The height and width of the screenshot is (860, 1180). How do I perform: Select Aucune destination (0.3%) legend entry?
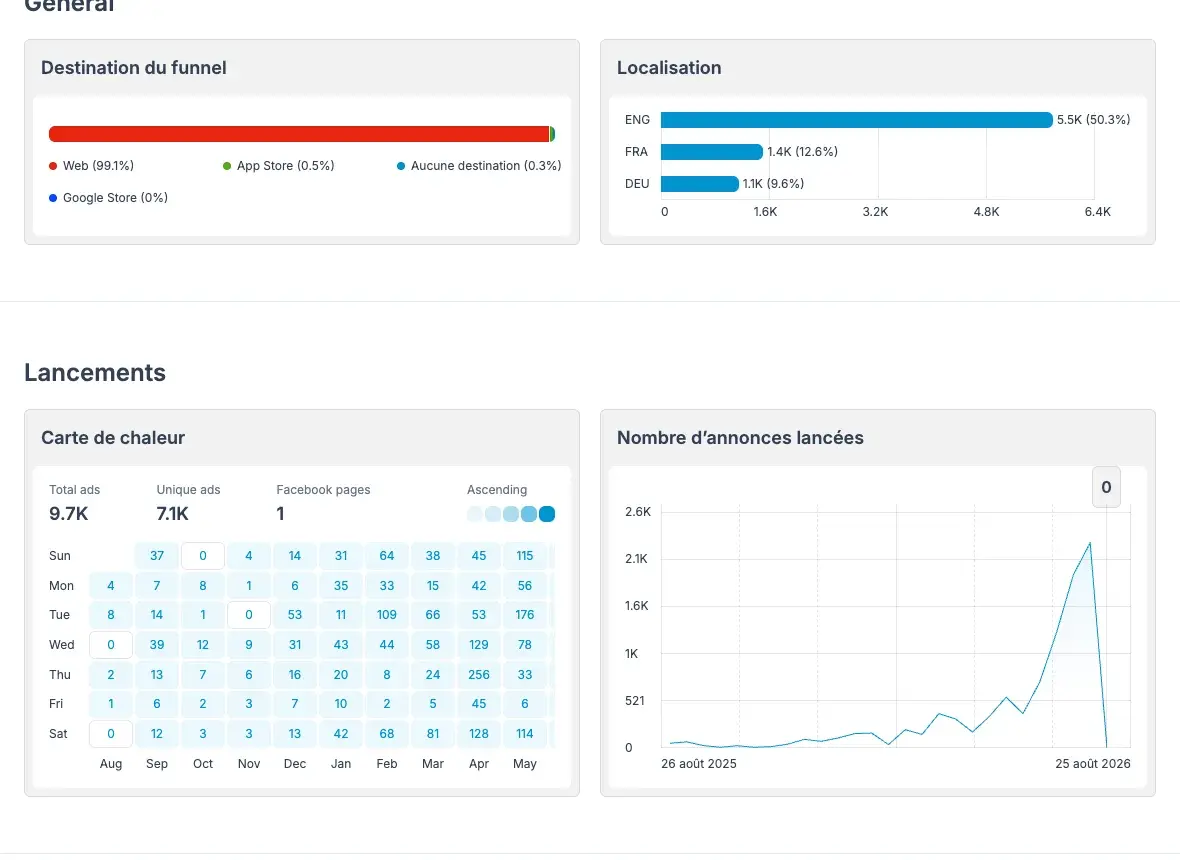[479, 166]
